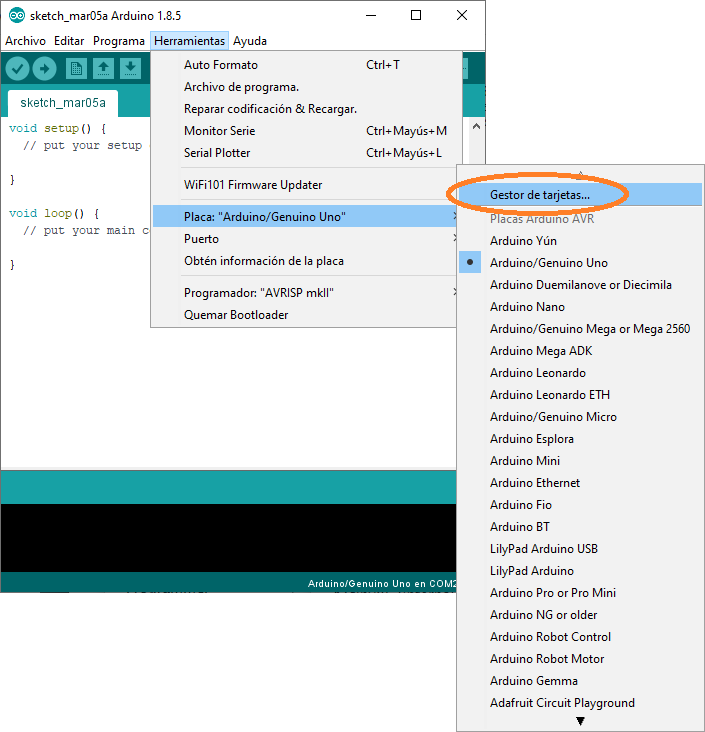Launch WiFi101 Firmware Updater

[304, 185]
